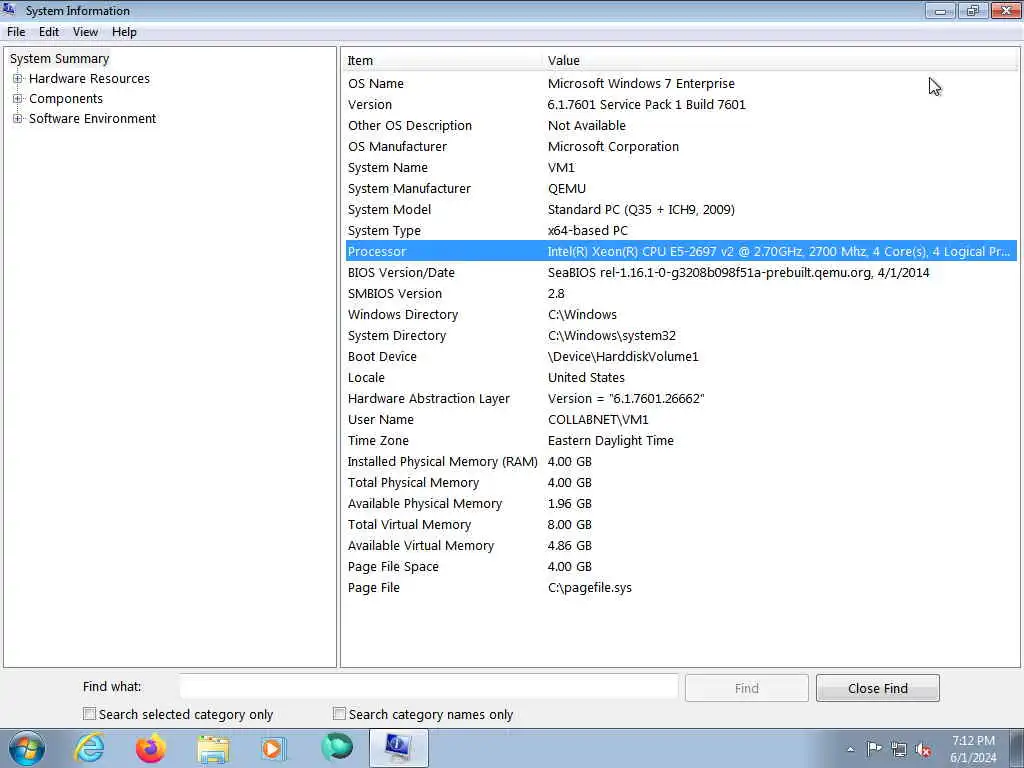Select the System Name row
The height and width of the screenshot is (768, 1024).
click(x=681, y=167)
